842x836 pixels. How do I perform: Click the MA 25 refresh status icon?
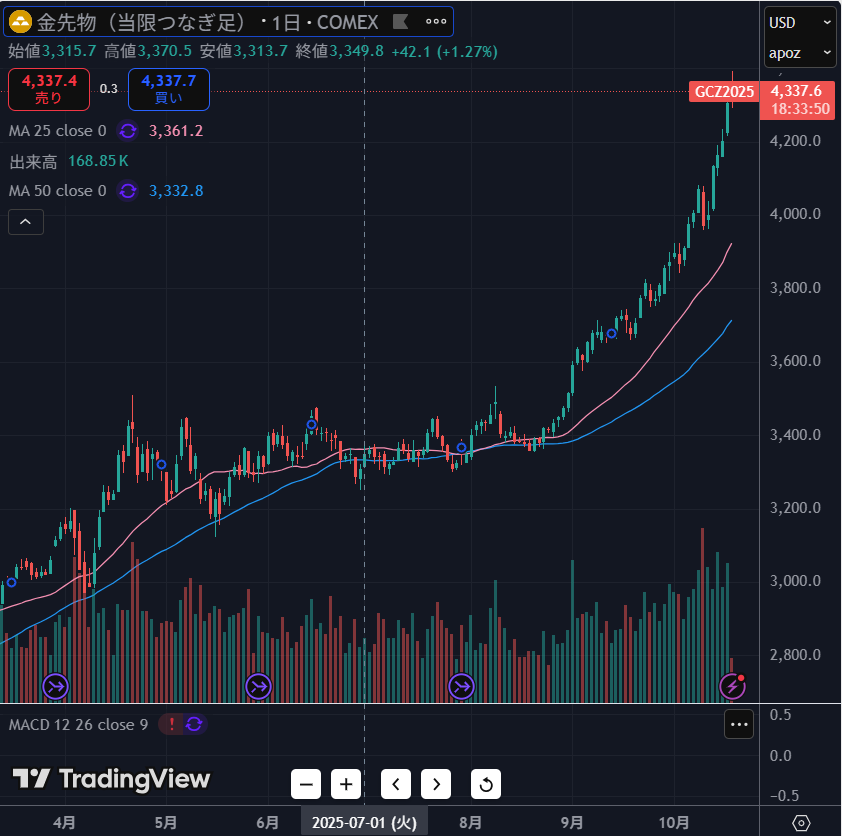(x=128, y=131)
